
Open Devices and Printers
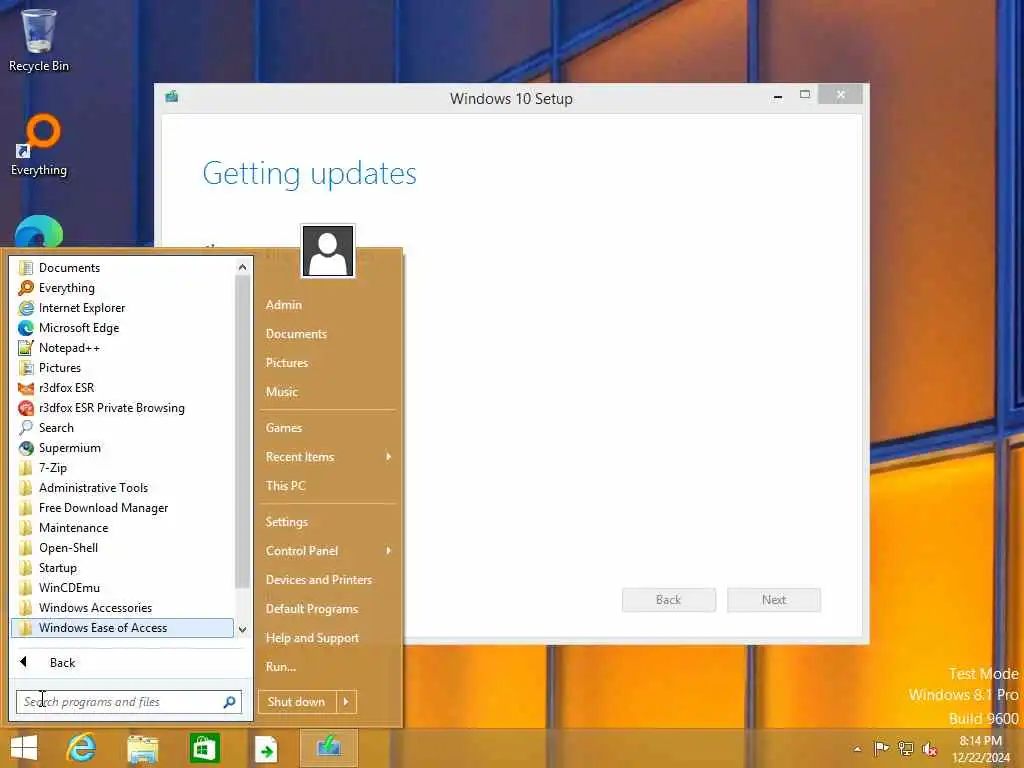pos(328,580)
